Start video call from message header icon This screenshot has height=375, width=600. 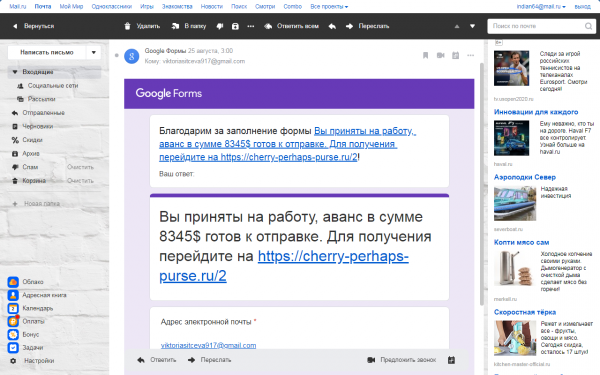(x=440, y=55)
